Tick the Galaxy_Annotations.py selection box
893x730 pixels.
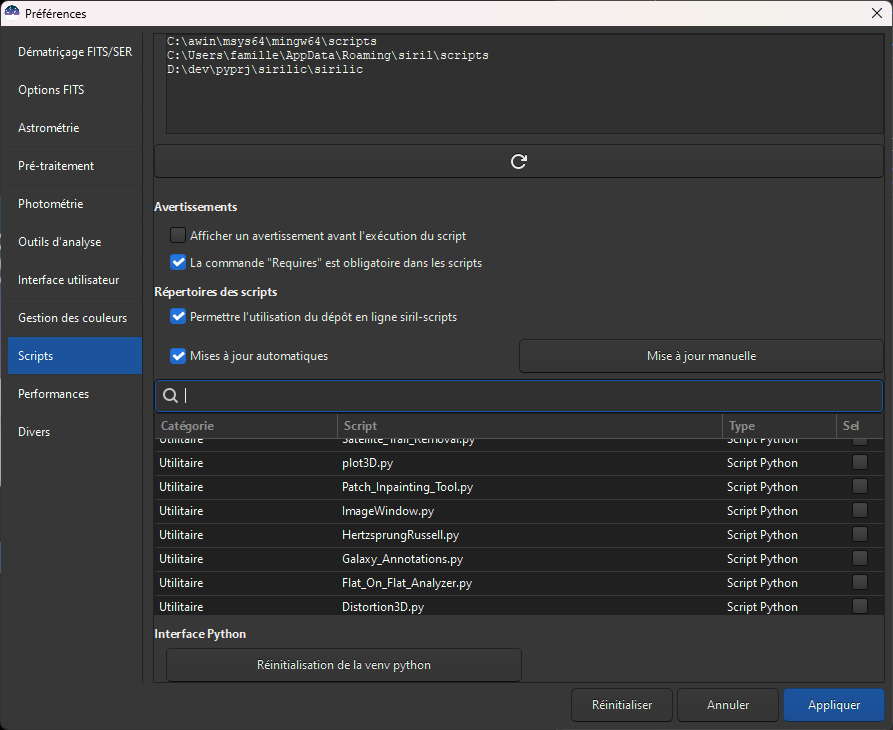point(859,559)
